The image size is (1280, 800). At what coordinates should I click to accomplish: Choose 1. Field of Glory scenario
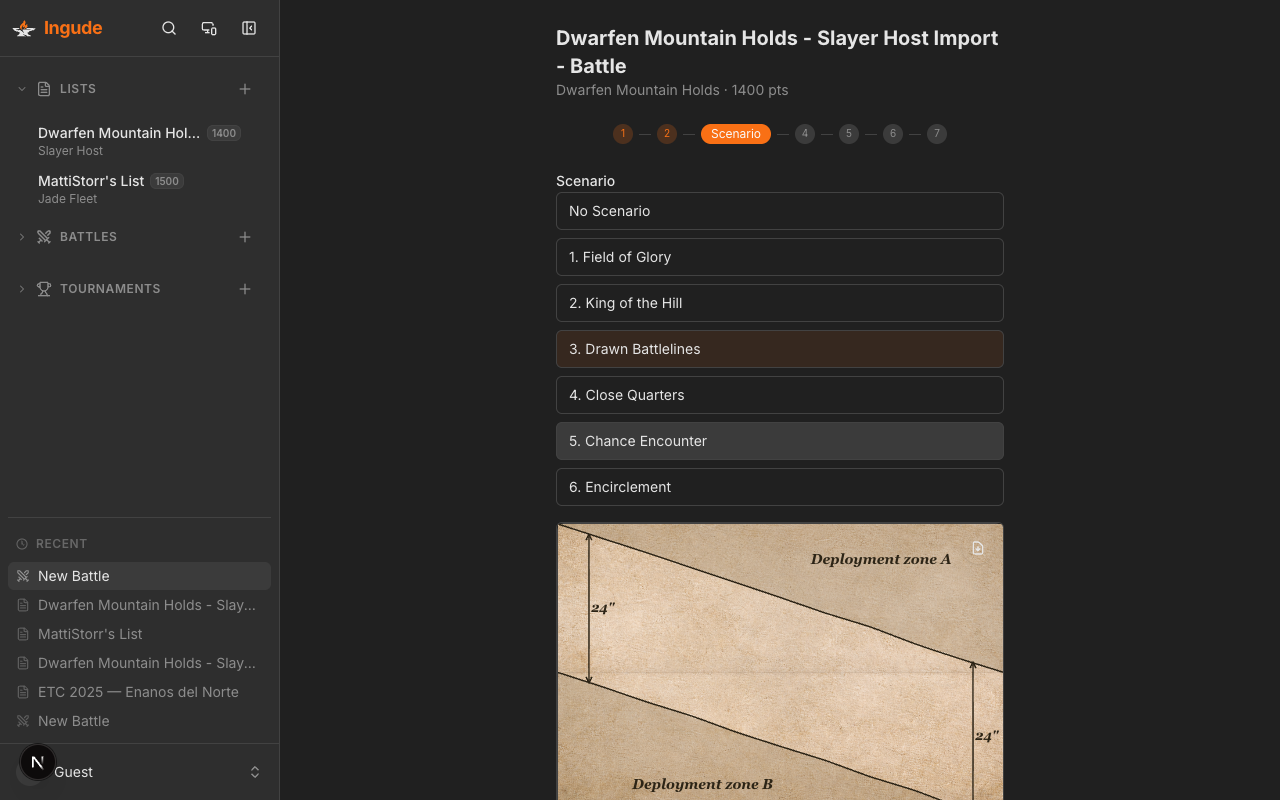click(x=779, y=257)
